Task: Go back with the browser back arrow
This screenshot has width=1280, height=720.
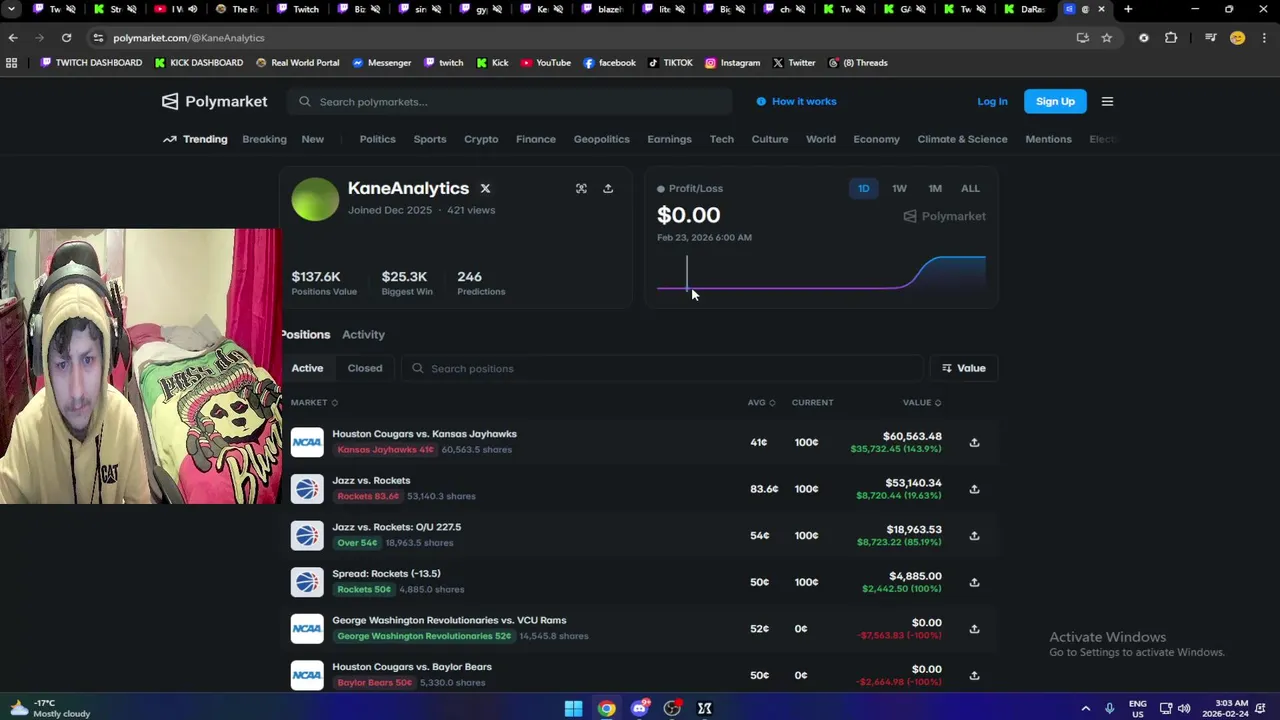Action: (13, 38)
